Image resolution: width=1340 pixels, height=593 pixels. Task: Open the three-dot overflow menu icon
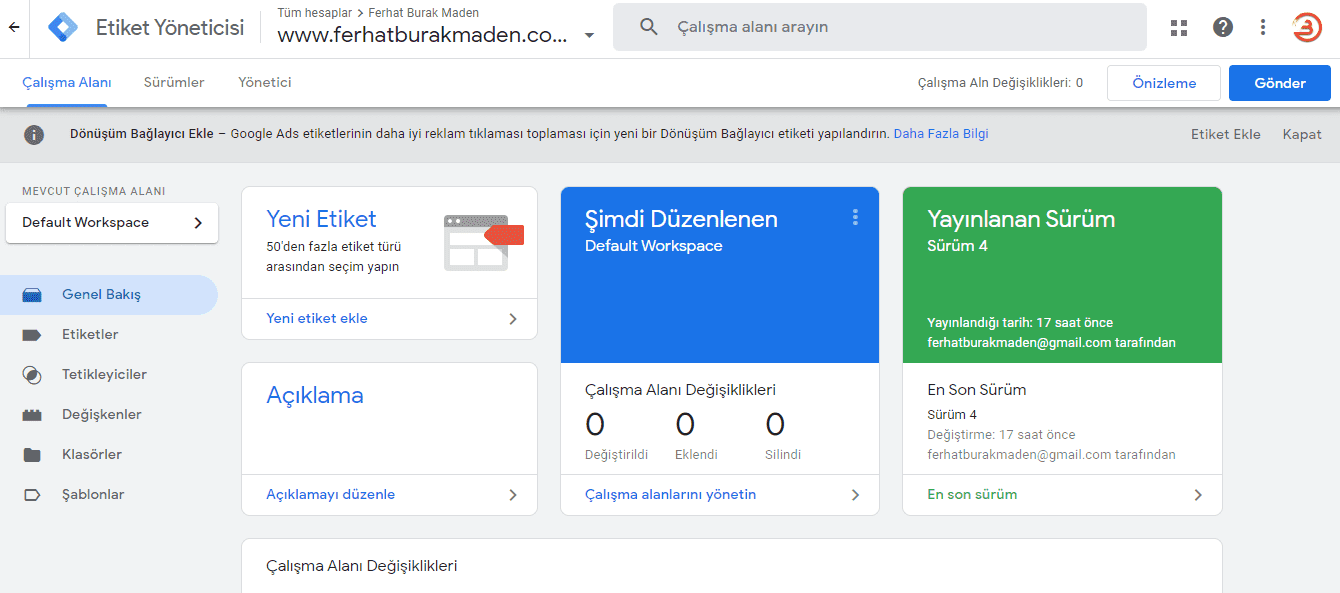click(1263, 27)
